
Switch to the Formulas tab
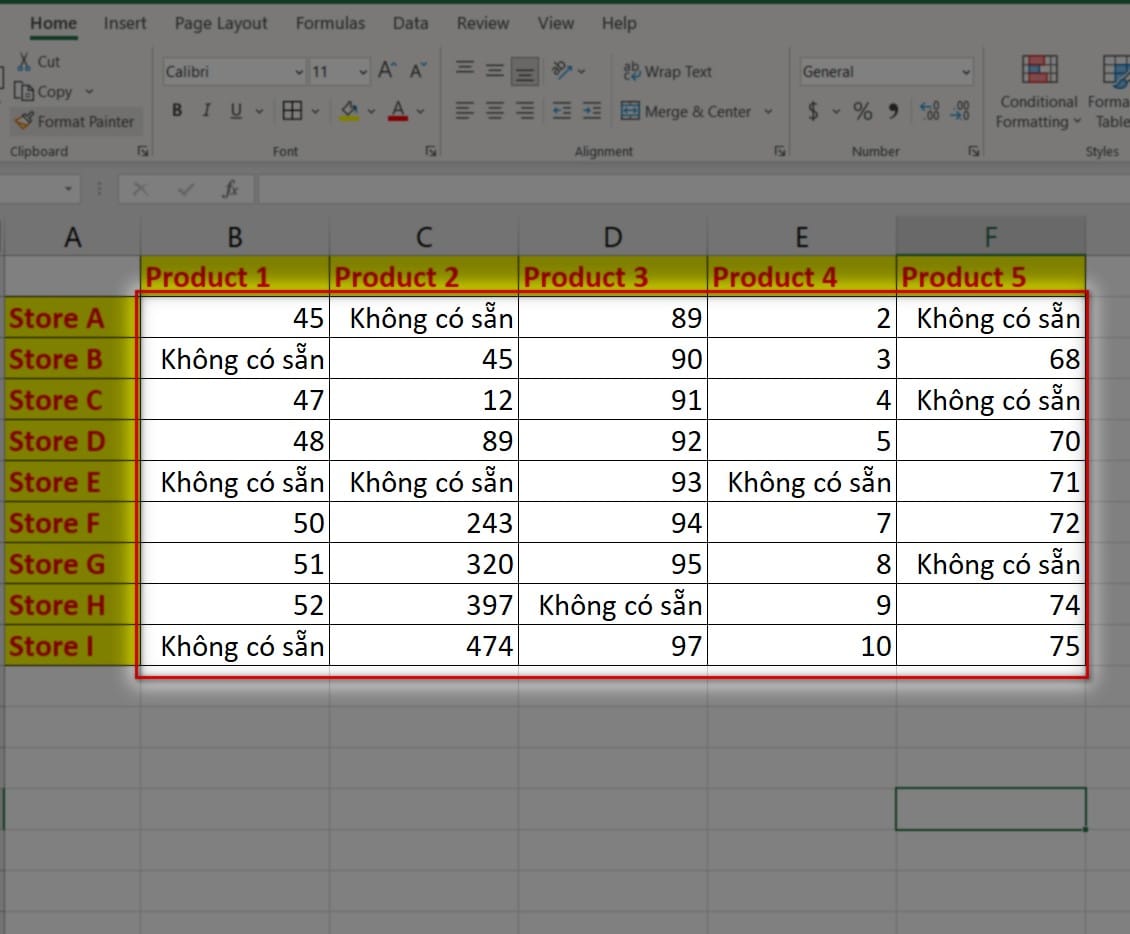click(x=330, y=23)
